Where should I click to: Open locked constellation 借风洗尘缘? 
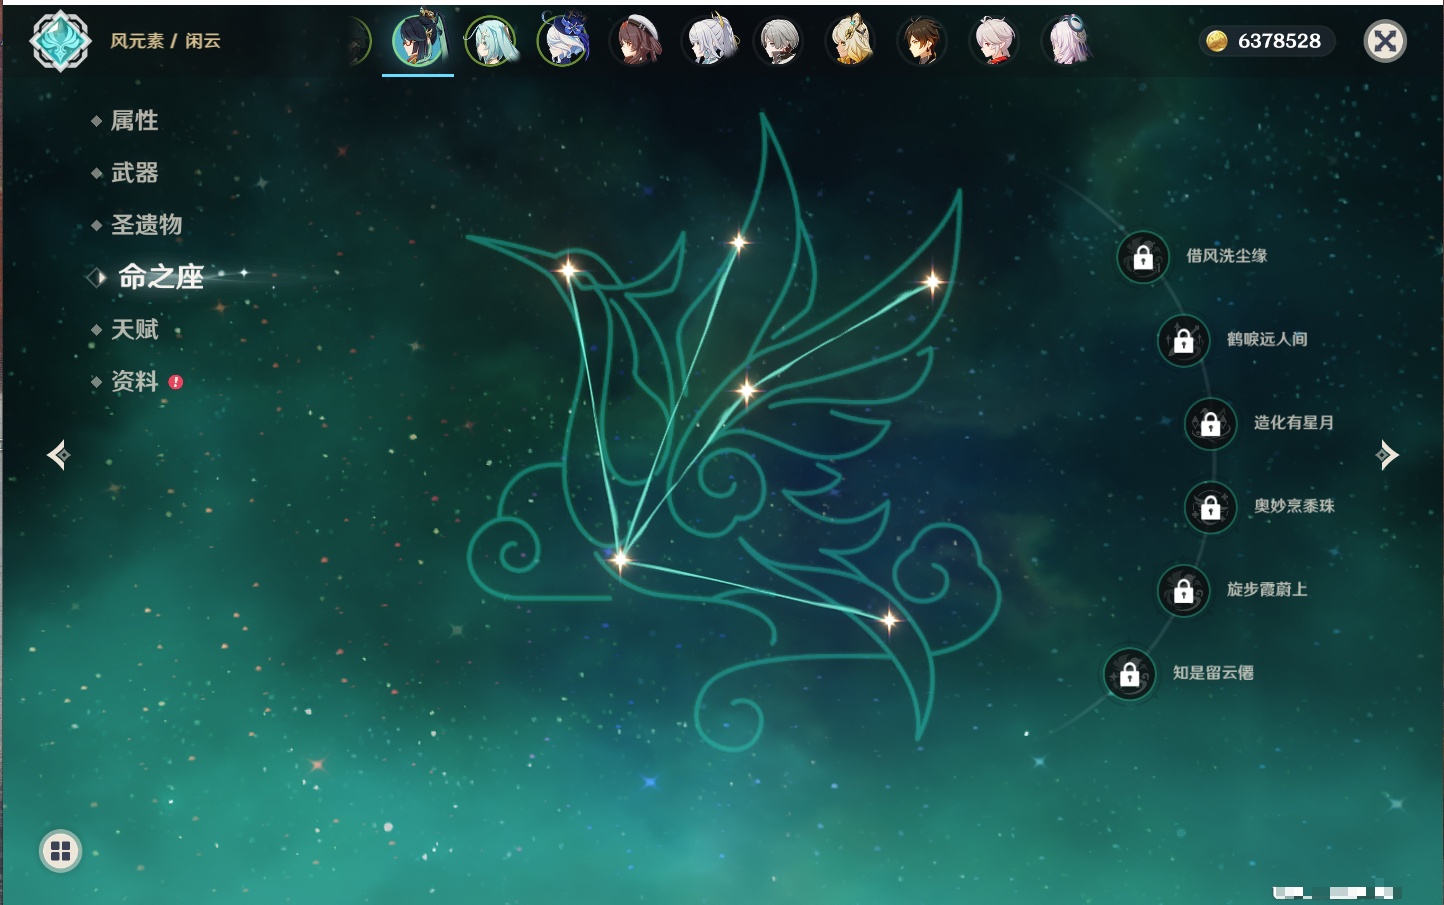tap(1143, 257)
